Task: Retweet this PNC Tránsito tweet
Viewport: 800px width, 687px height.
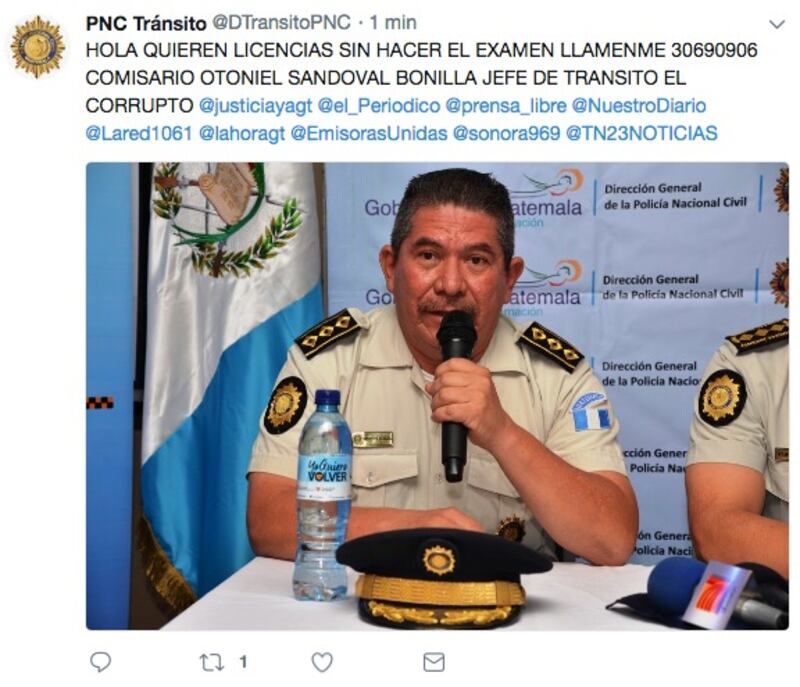Action: click(x=211, y=663)
